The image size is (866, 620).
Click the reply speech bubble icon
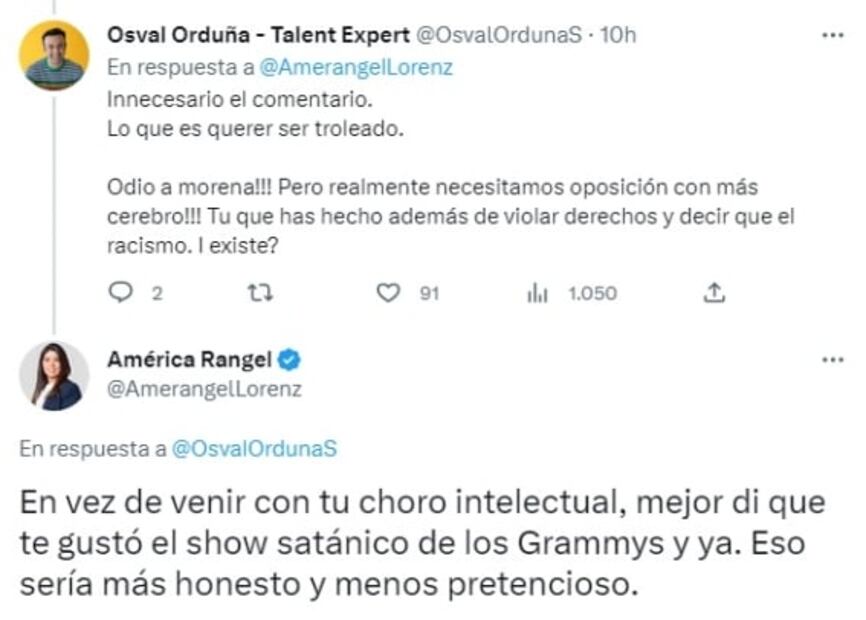click(x=120, y=293)
